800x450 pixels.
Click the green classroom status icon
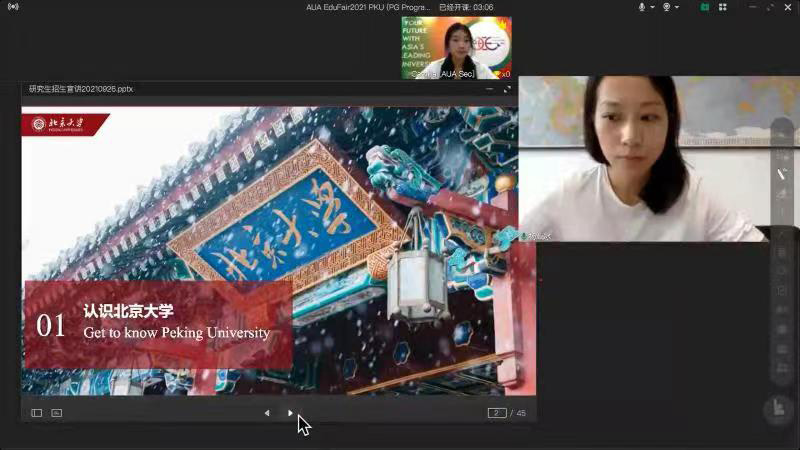pyautogui.click(x=705, y=7)
